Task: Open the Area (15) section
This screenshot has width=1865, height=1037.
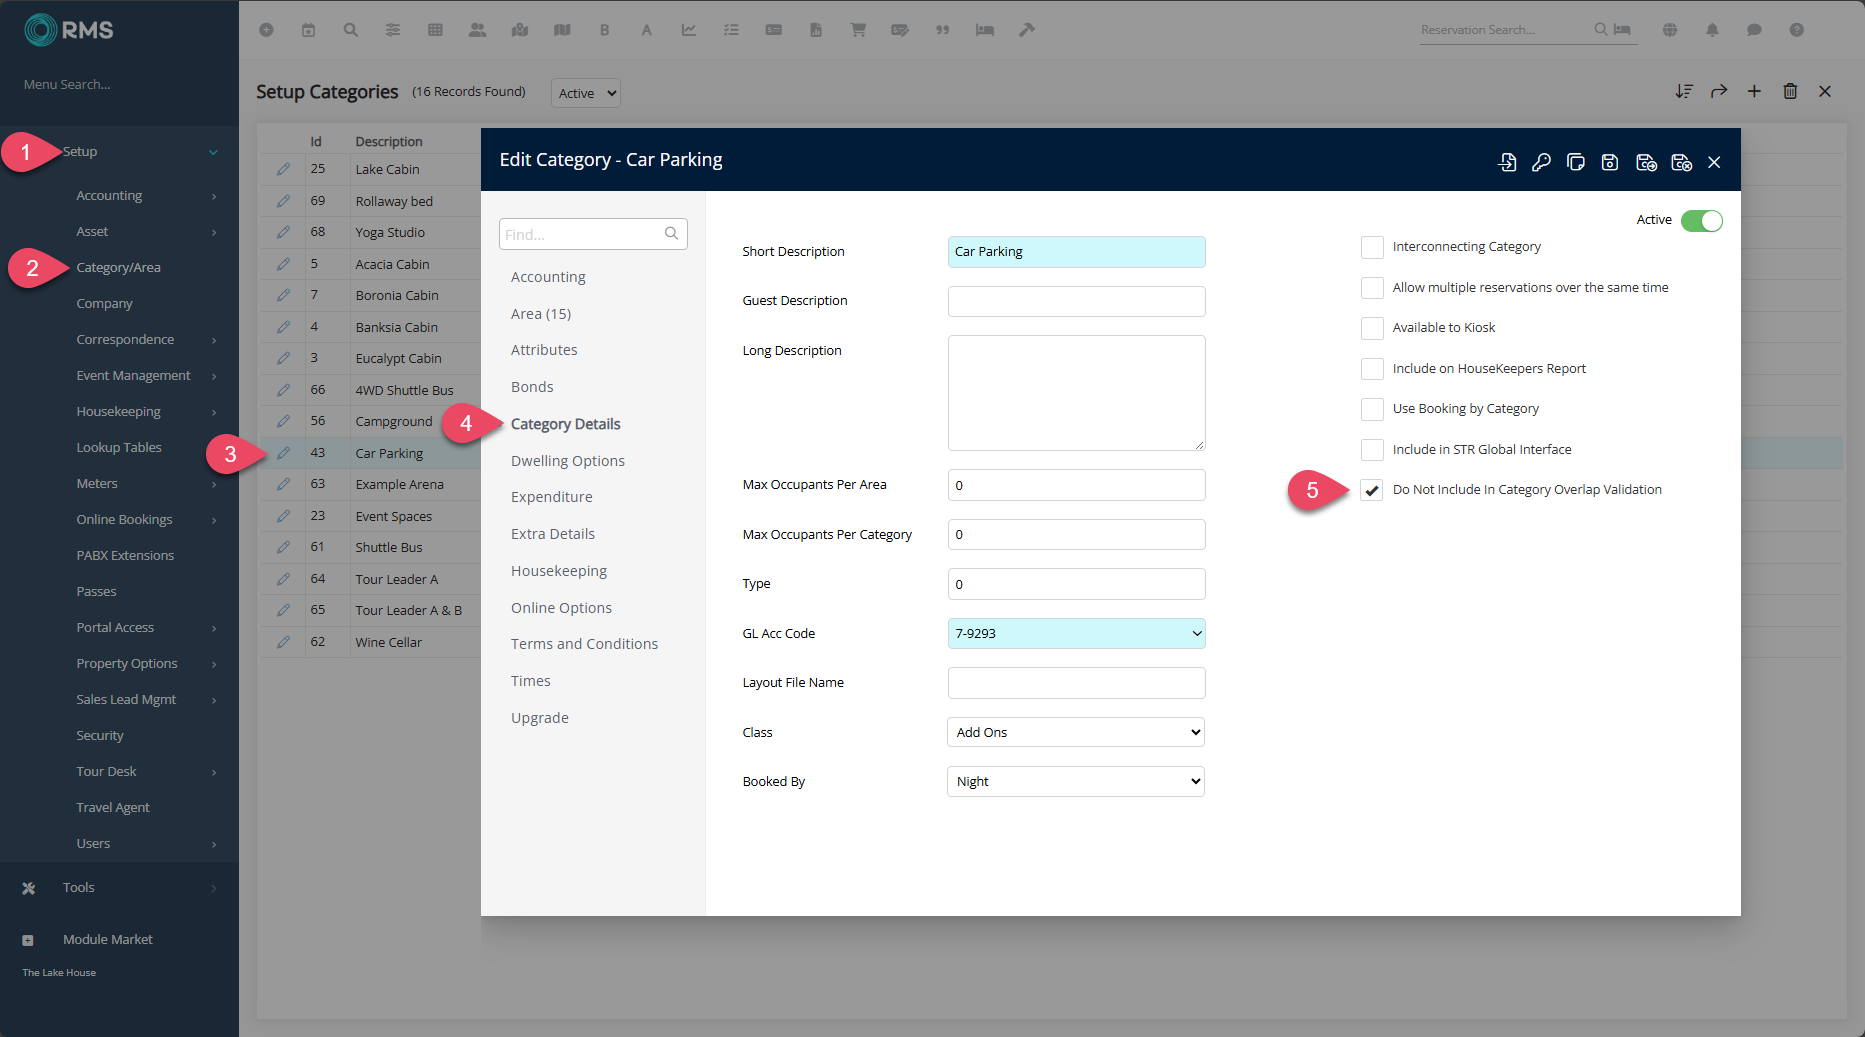Action: coord(541,314)
